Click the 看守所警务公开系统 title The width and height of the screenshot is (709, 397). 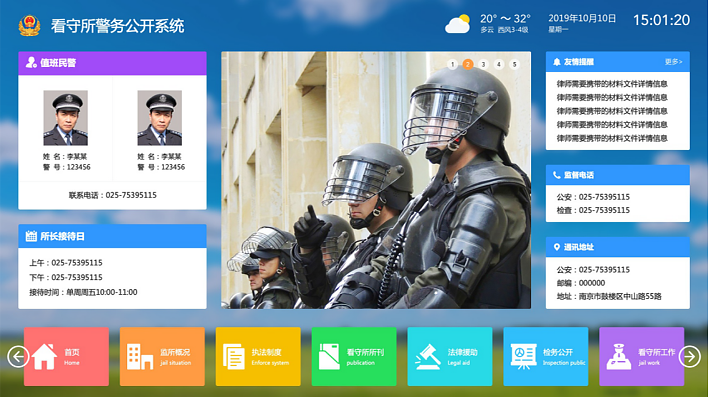118,26
